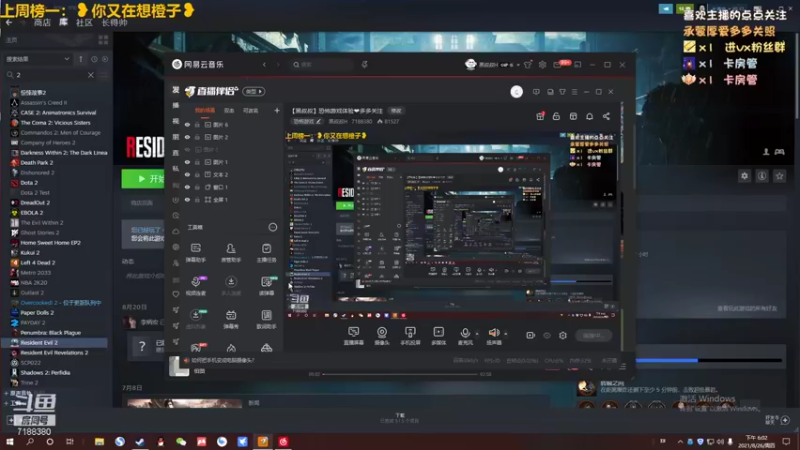Click the lock icon in stream header

tap(556, 116)
